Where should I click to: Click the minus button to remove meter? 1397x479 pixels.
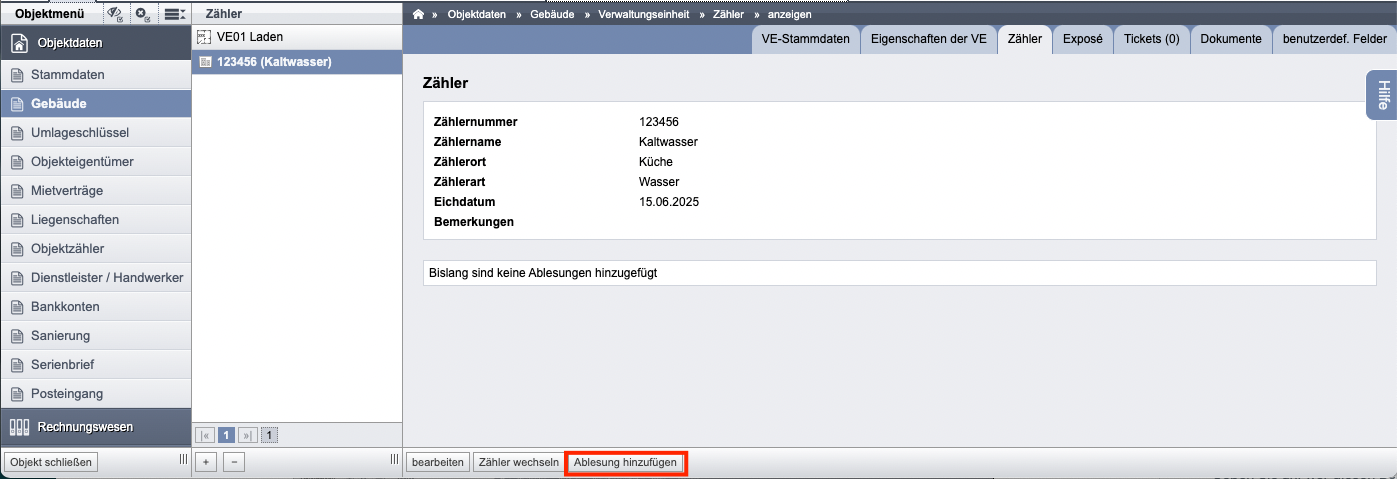coord(234,462)
